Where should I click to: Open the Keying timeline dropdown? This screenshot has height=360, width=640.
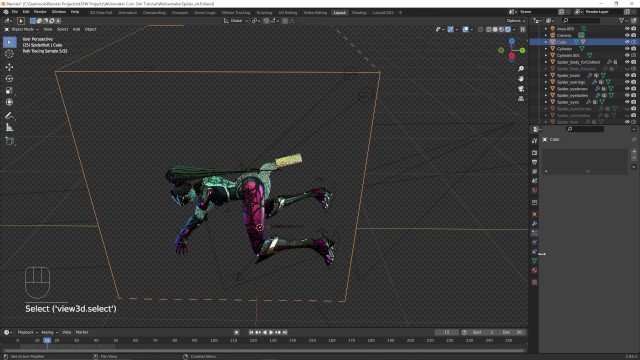pyautogui.click(x=49, y=332)
